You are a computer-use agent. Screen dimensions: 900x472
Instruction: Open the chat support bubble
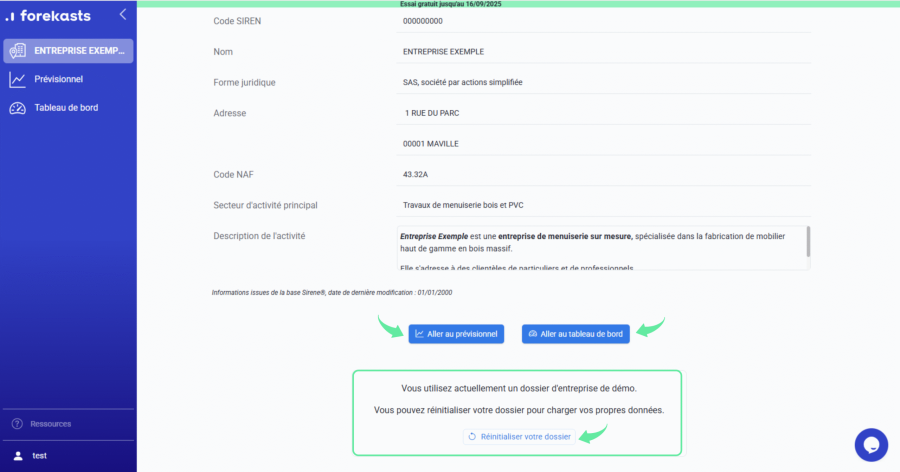point(871,445)
